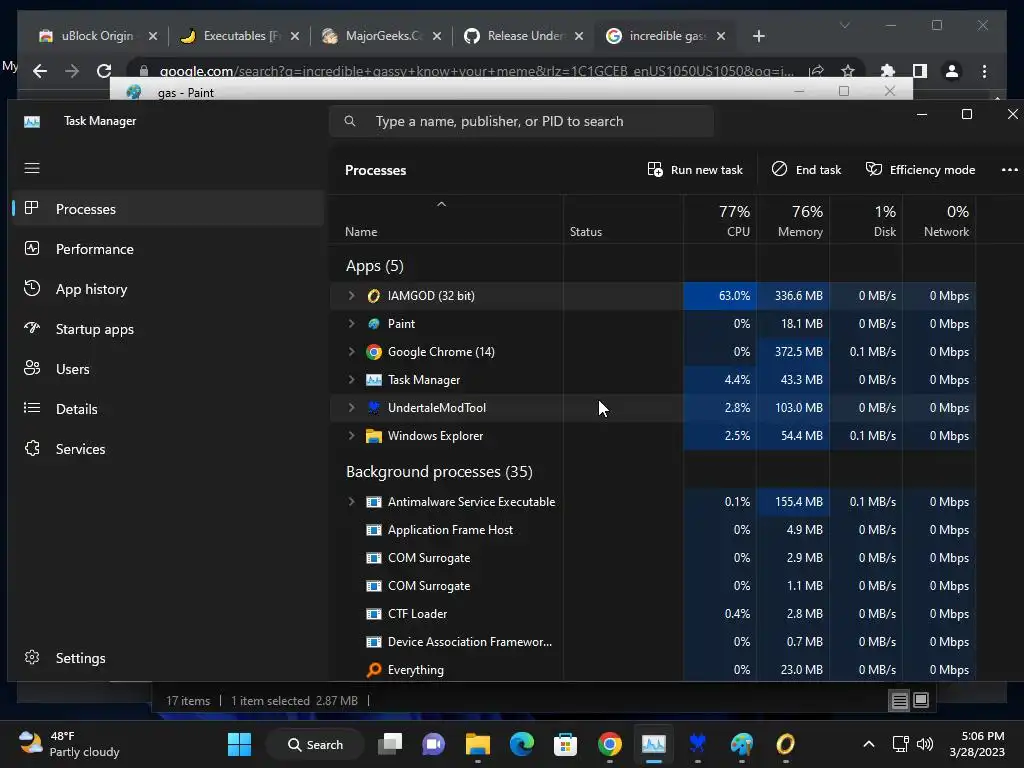This screenshot has height=768, width=1024.
Task: Click the Processes icon in sidebar
Action: click(x=31, y=208)
